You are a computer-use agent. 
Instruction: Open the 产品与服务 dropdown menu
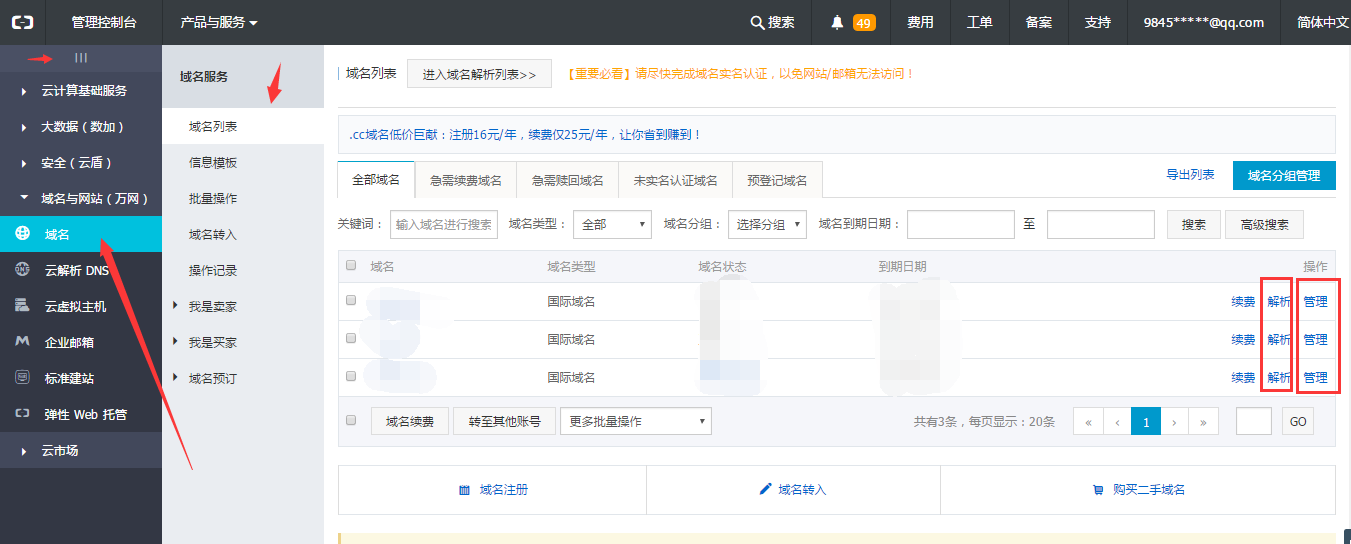(x=219, y=22)
